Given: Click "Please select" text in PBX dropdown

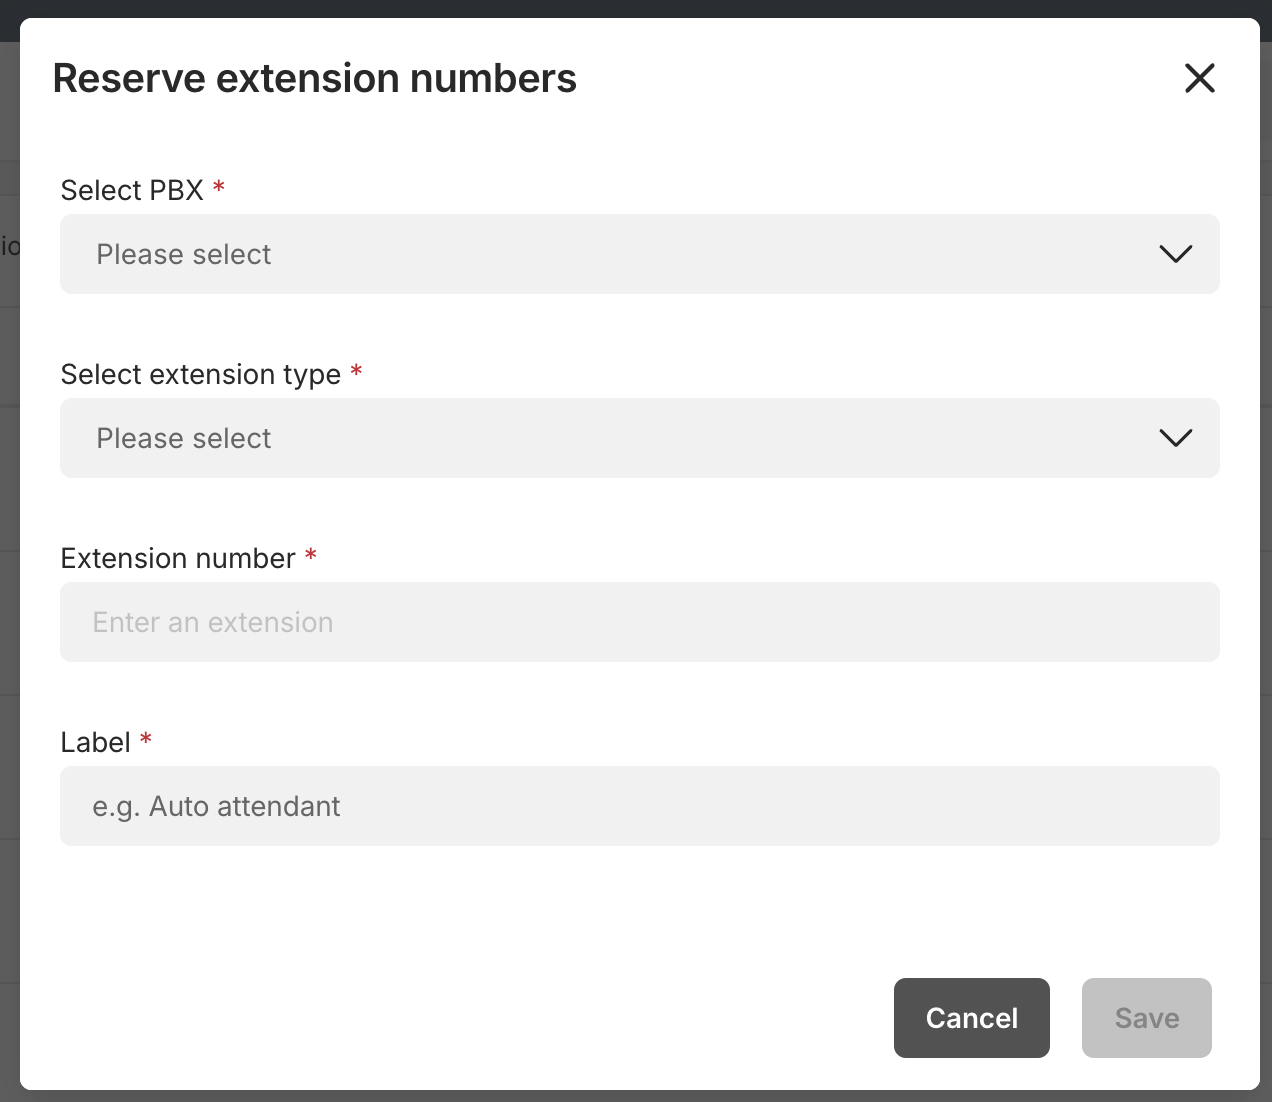Looking at the screenshot, I should click(x=184, y=254).
